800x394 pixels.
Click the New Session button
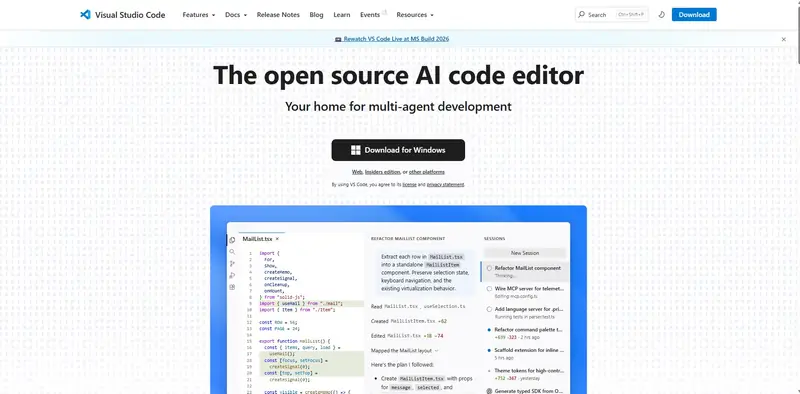524,253
